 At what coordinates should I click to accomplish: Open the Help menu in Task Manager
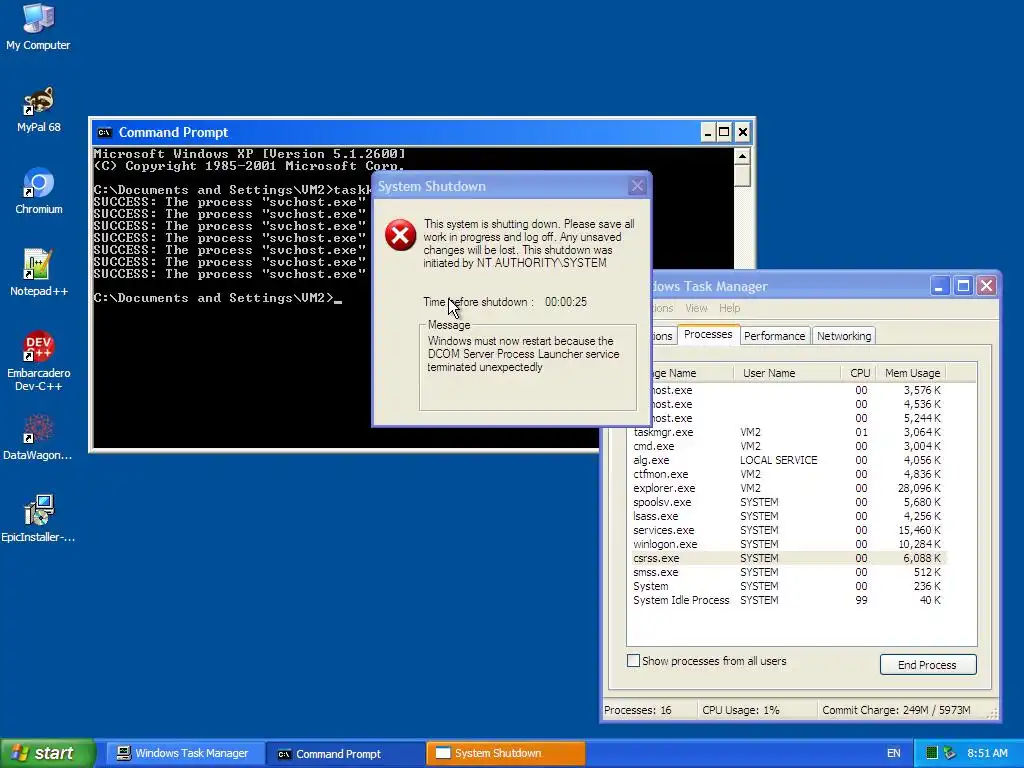(729, 308)
